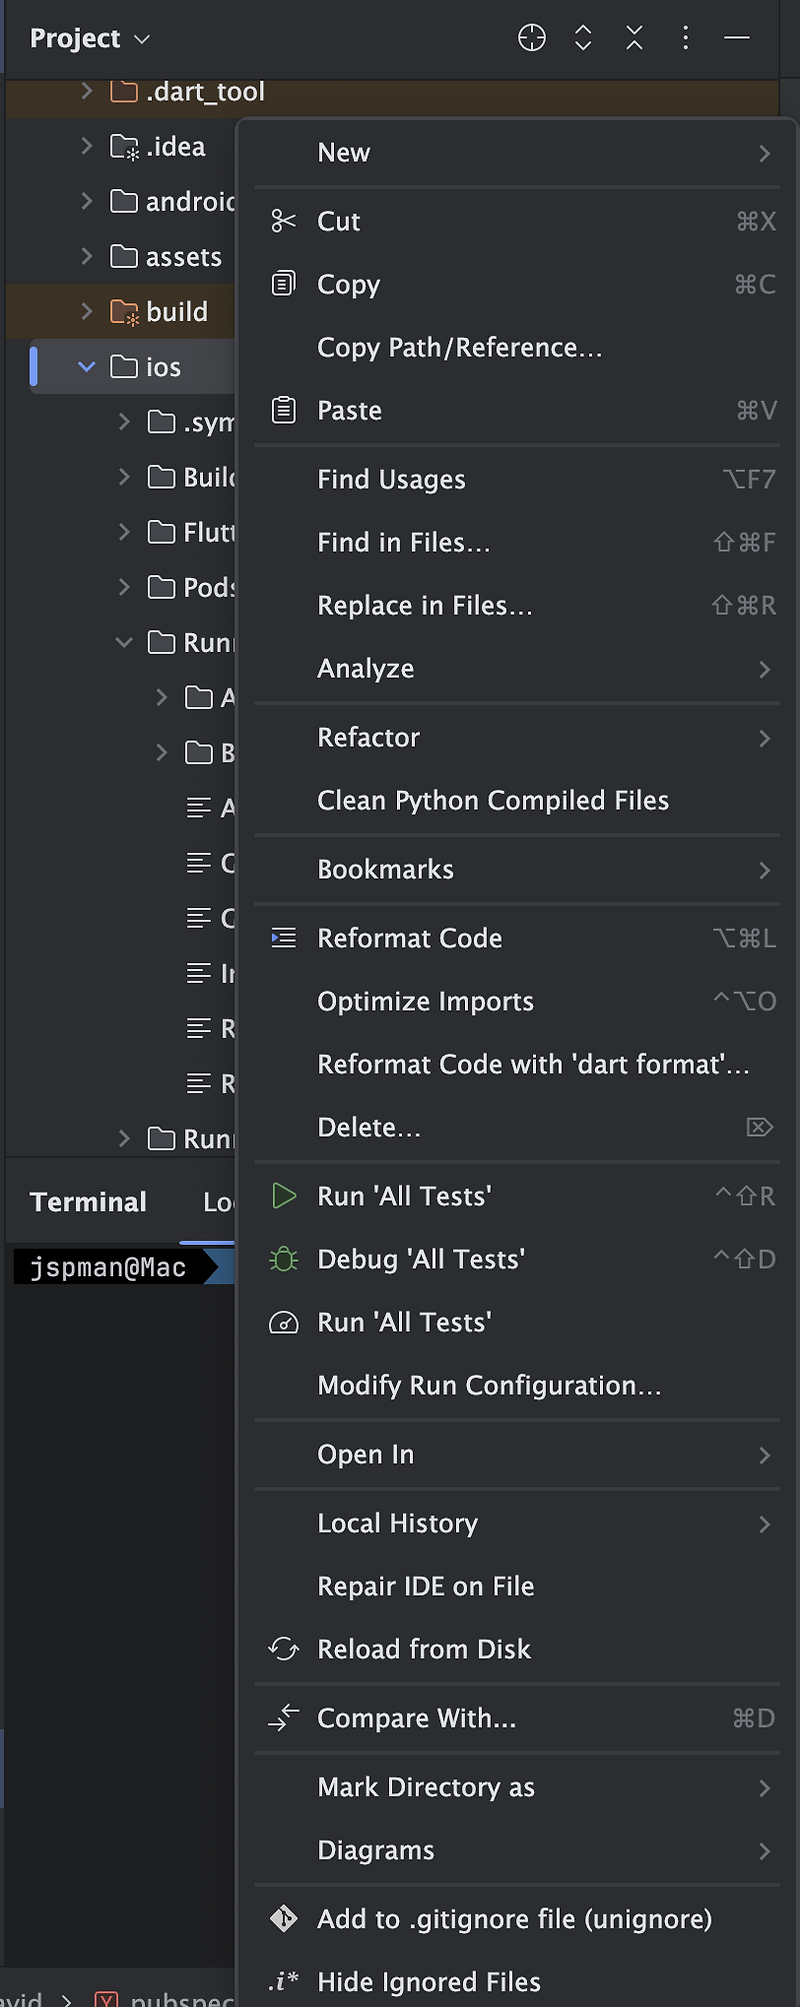Expand the assets folder

point(87,257)
